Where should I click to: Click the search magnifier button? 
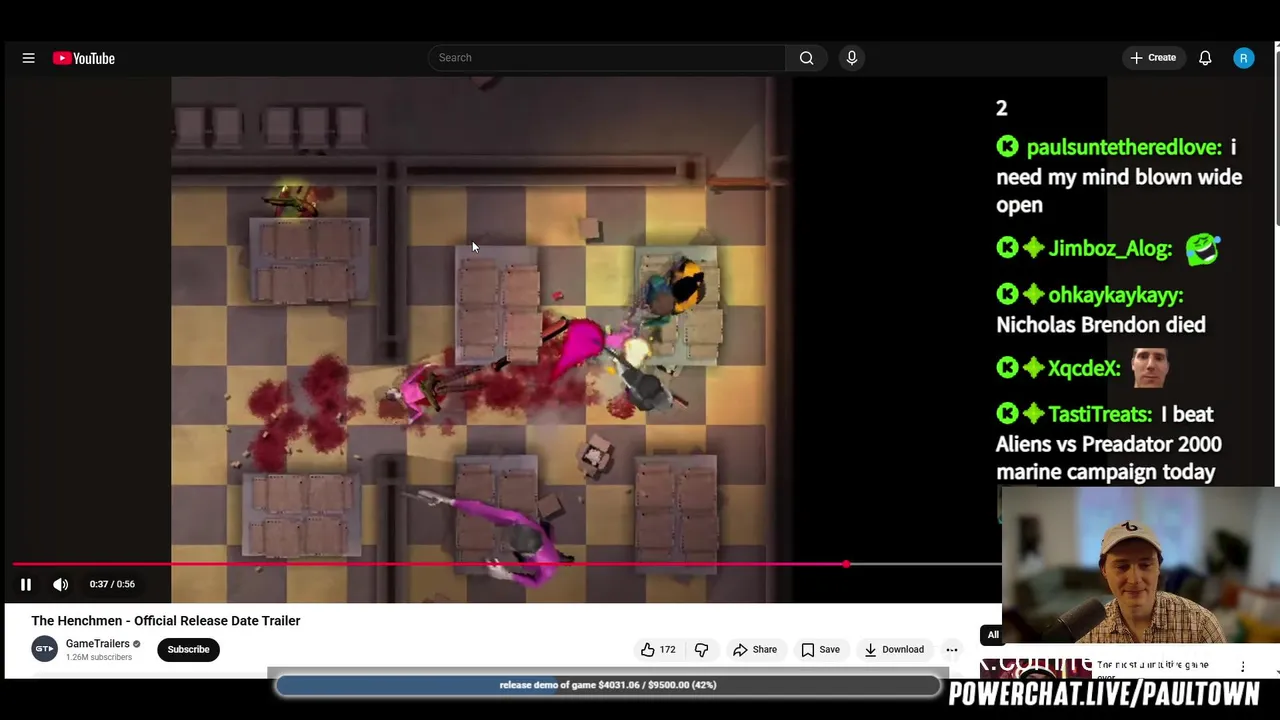[x=807, y=58]
